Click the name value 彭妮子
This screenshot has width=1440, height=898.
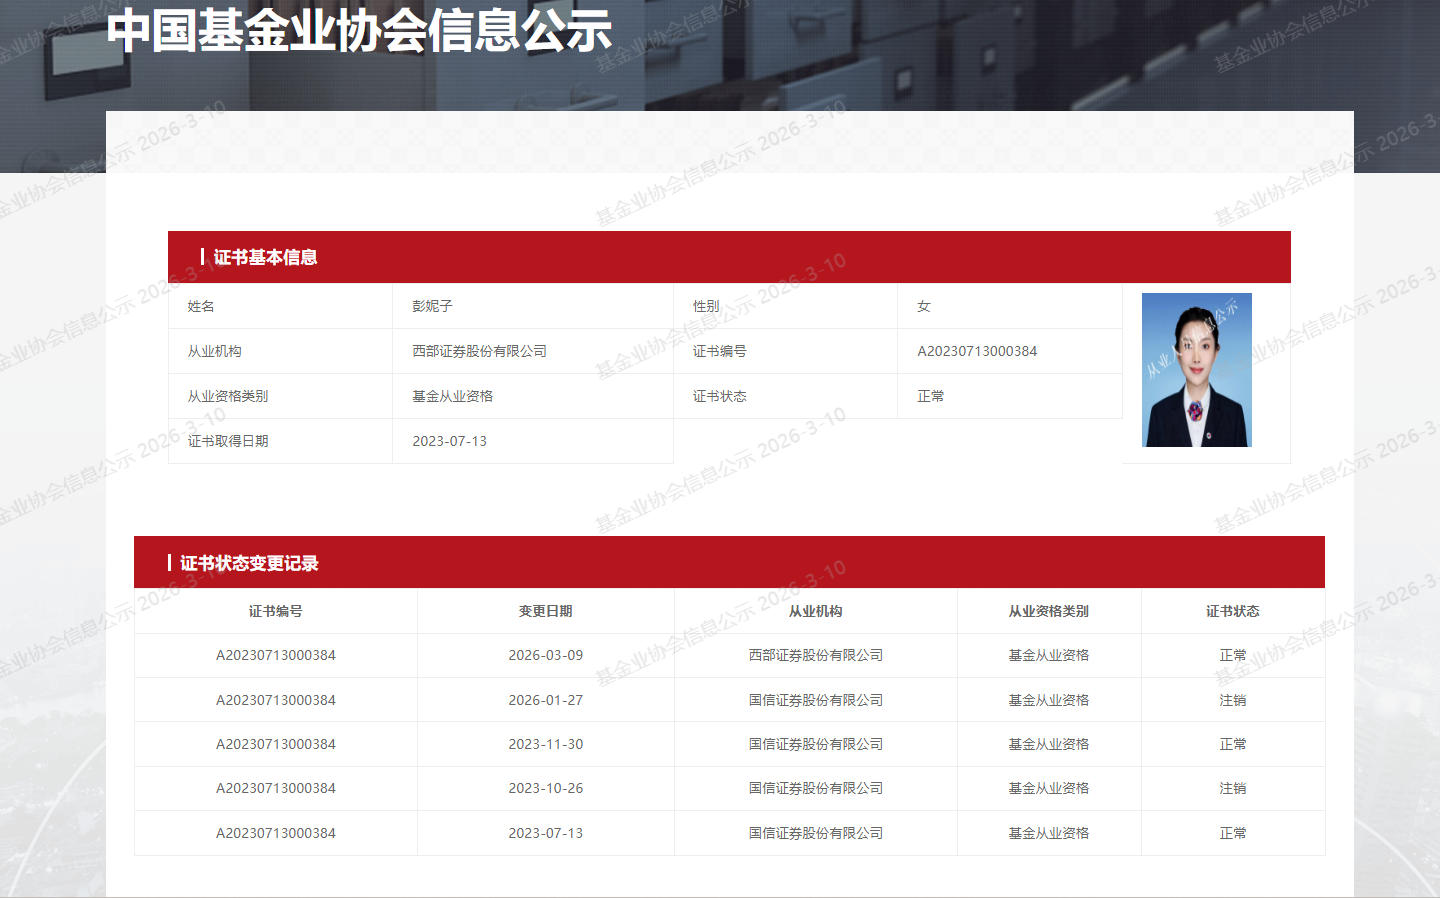click(x=432, y=306)
